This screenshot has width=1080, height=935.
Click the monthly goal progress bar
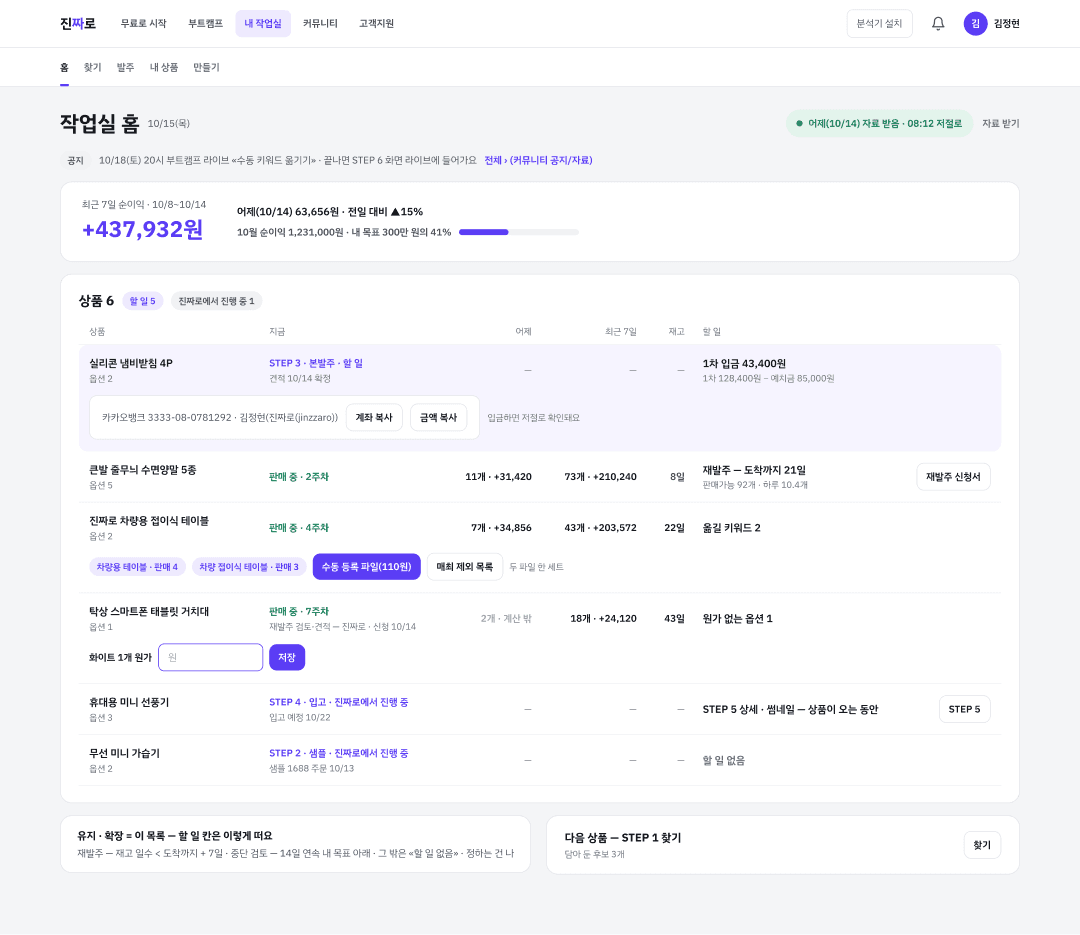519,232
